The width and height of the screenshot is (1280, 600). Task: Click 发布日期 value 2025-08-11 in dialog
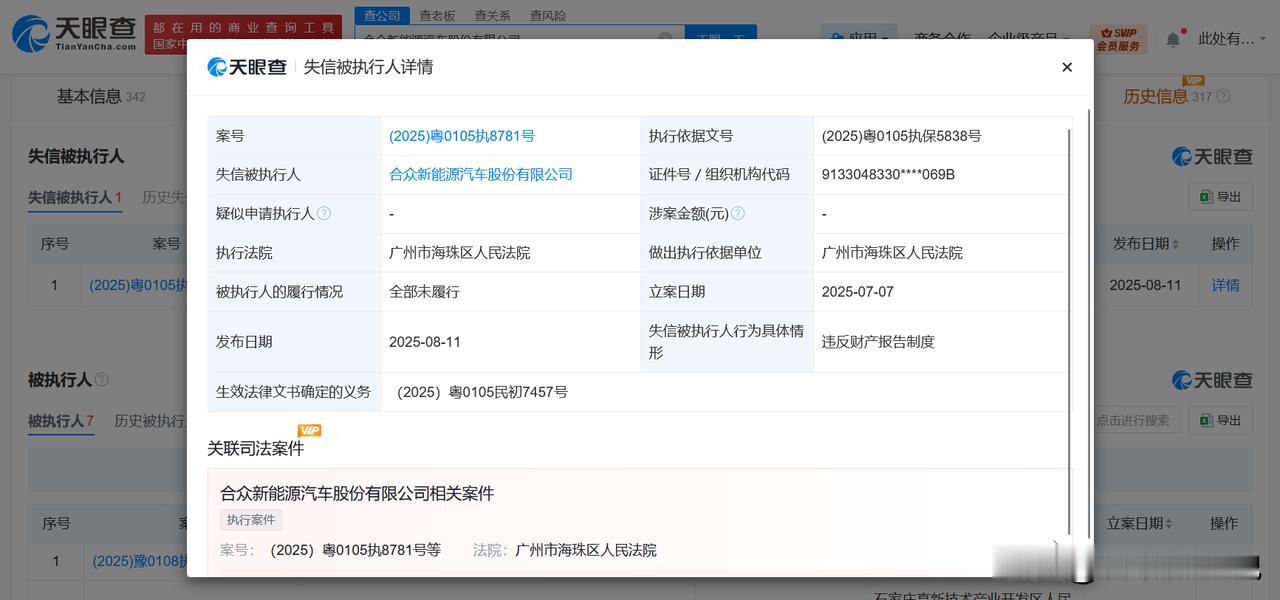coord(425,342)
